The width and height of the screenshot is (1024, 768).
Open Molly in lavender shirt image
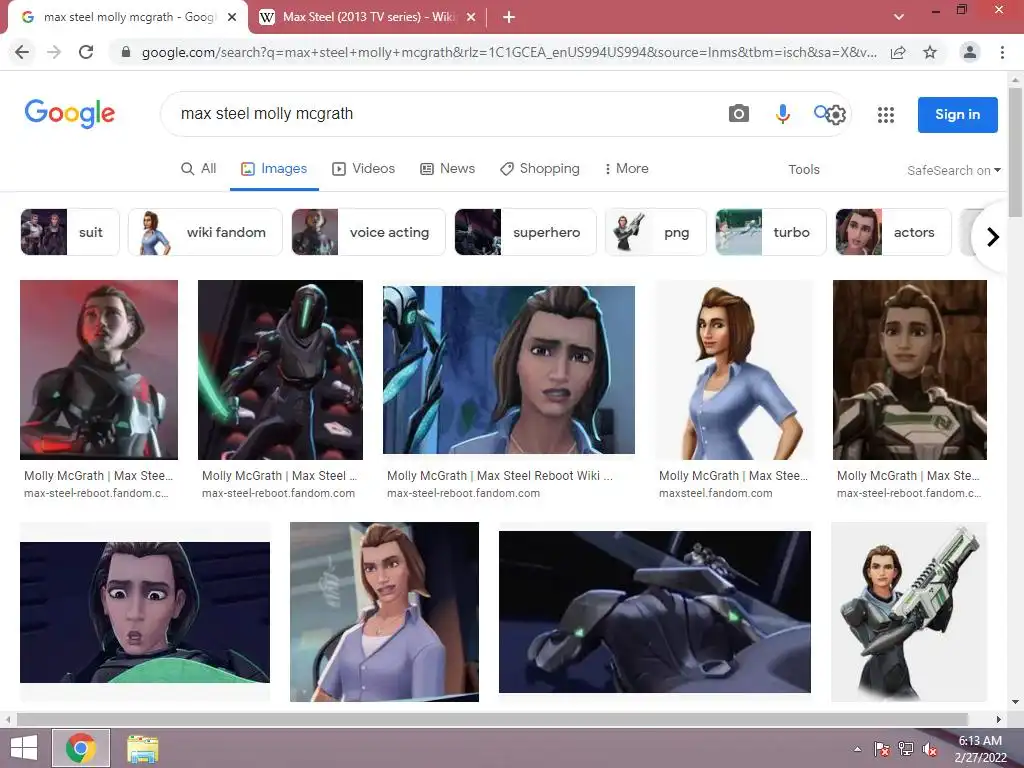click(384, 612)
